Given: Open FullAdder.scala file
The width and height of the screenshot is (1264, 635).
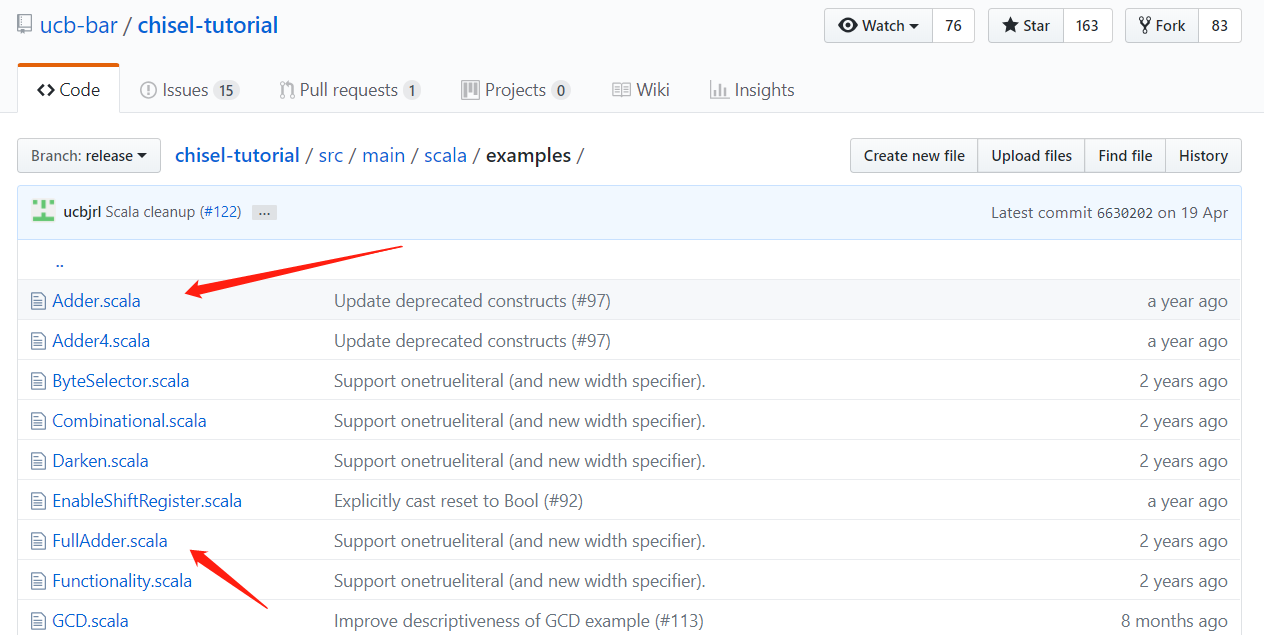Looking at the screenshot, I should click(x=110, y=541).
